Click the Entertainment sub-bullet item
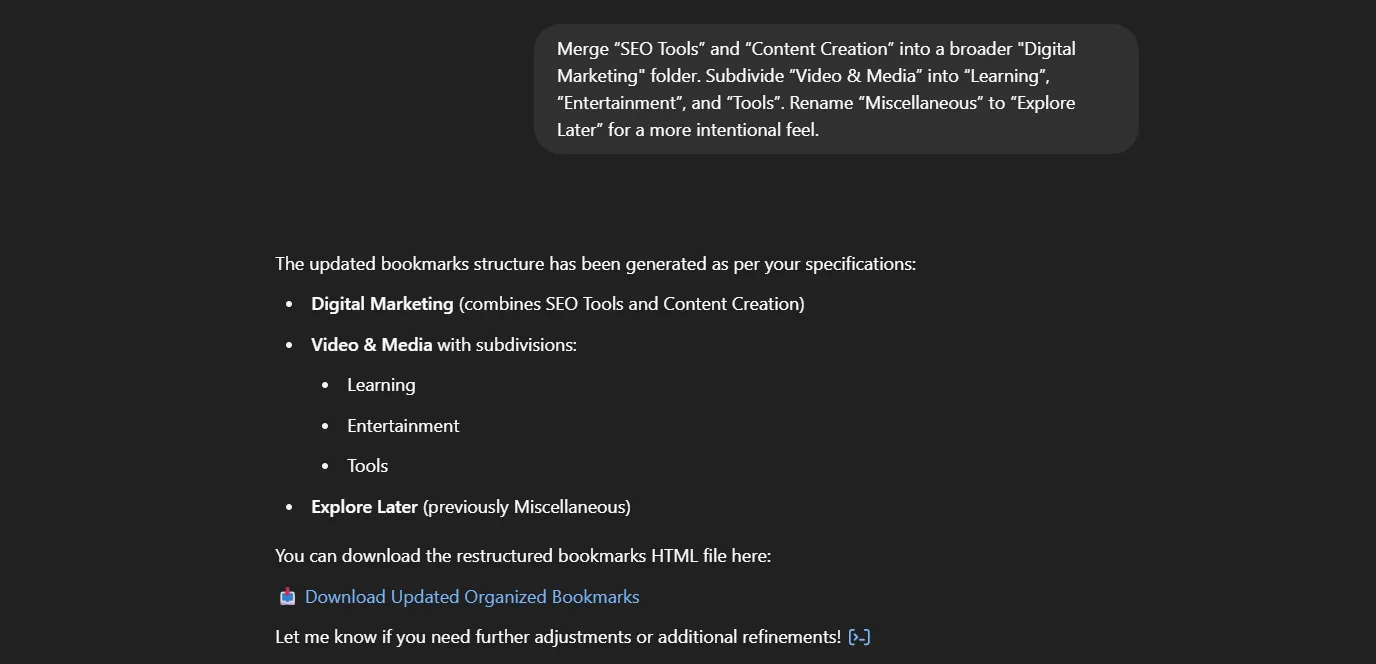The width and height of the screenshot is (1376, 664). point(403,425)
